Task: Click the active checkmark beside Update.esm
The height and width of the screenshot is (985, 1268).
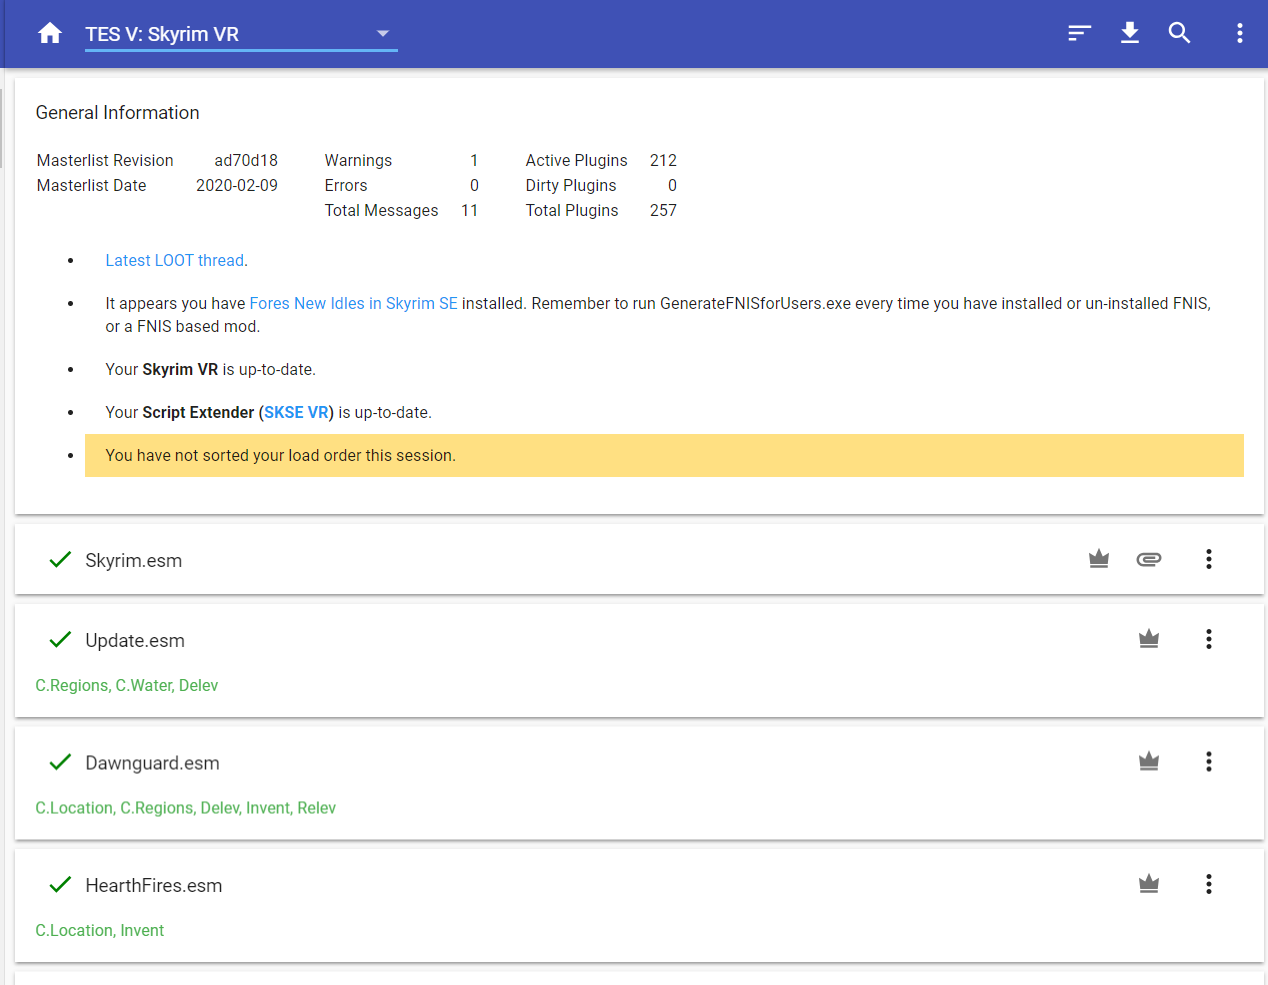Action: tap(60, 639)
